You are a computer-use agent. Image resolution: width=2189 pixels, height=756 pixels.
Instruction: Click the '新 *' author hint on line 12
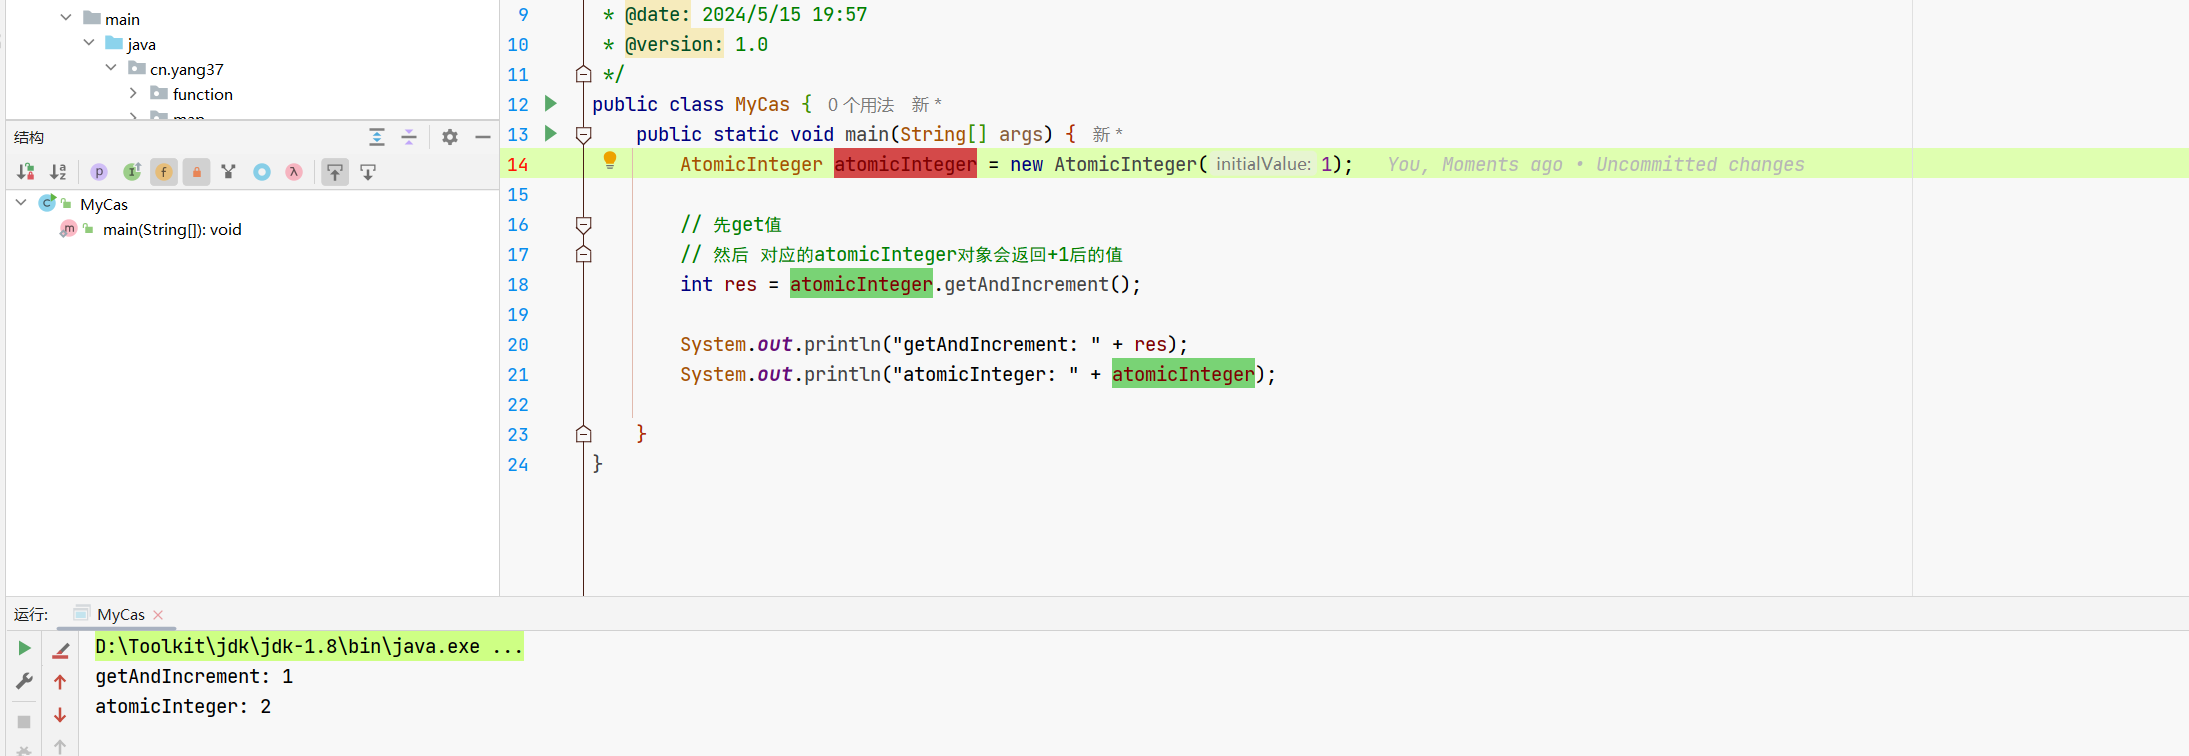point(926,105)
